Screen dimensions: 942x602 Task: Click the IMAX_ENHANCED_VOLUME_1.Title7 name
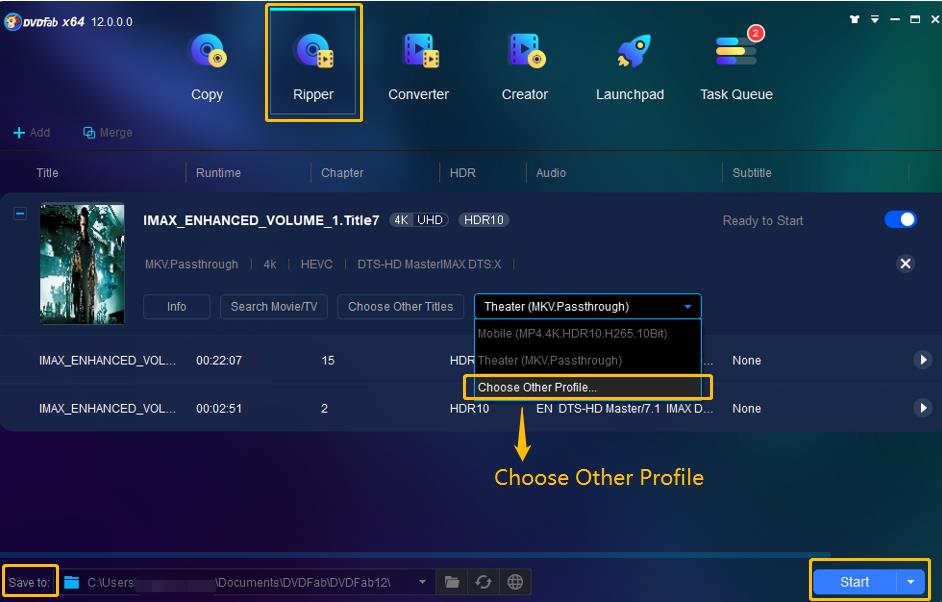pos(261,220)
